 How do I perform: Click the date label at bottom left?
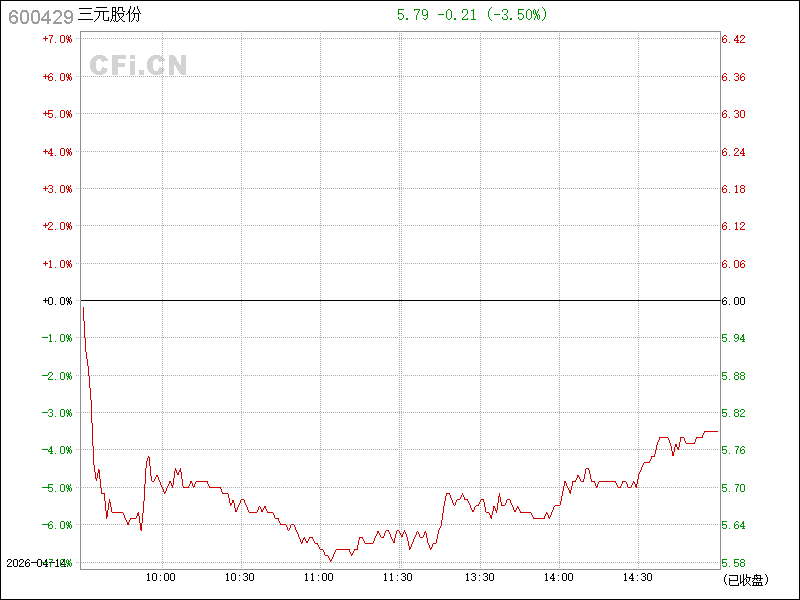pyautogui.click(x=36, y=564)
